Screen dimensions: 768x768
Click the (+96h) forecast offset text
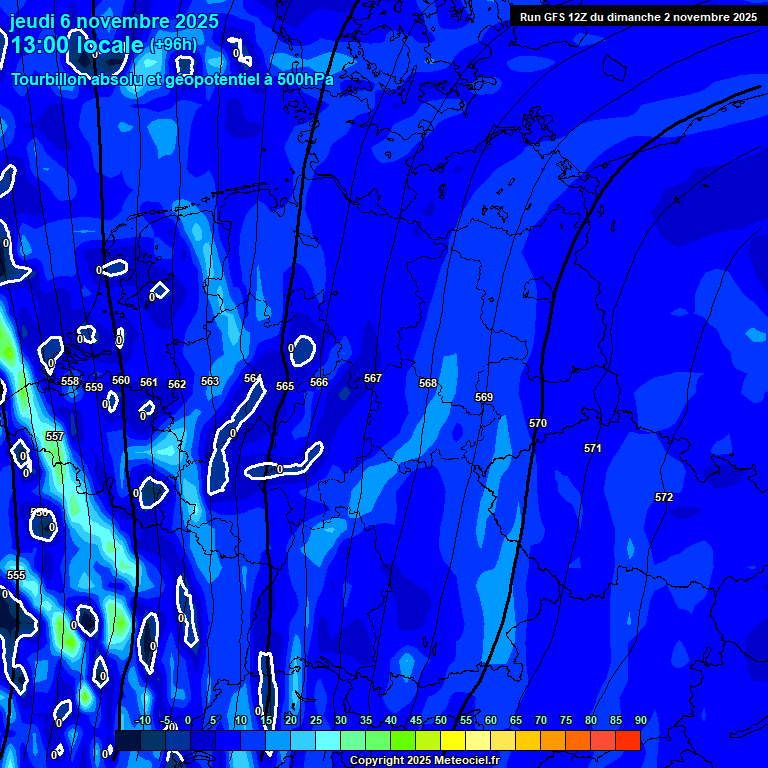tap(173, 45)
